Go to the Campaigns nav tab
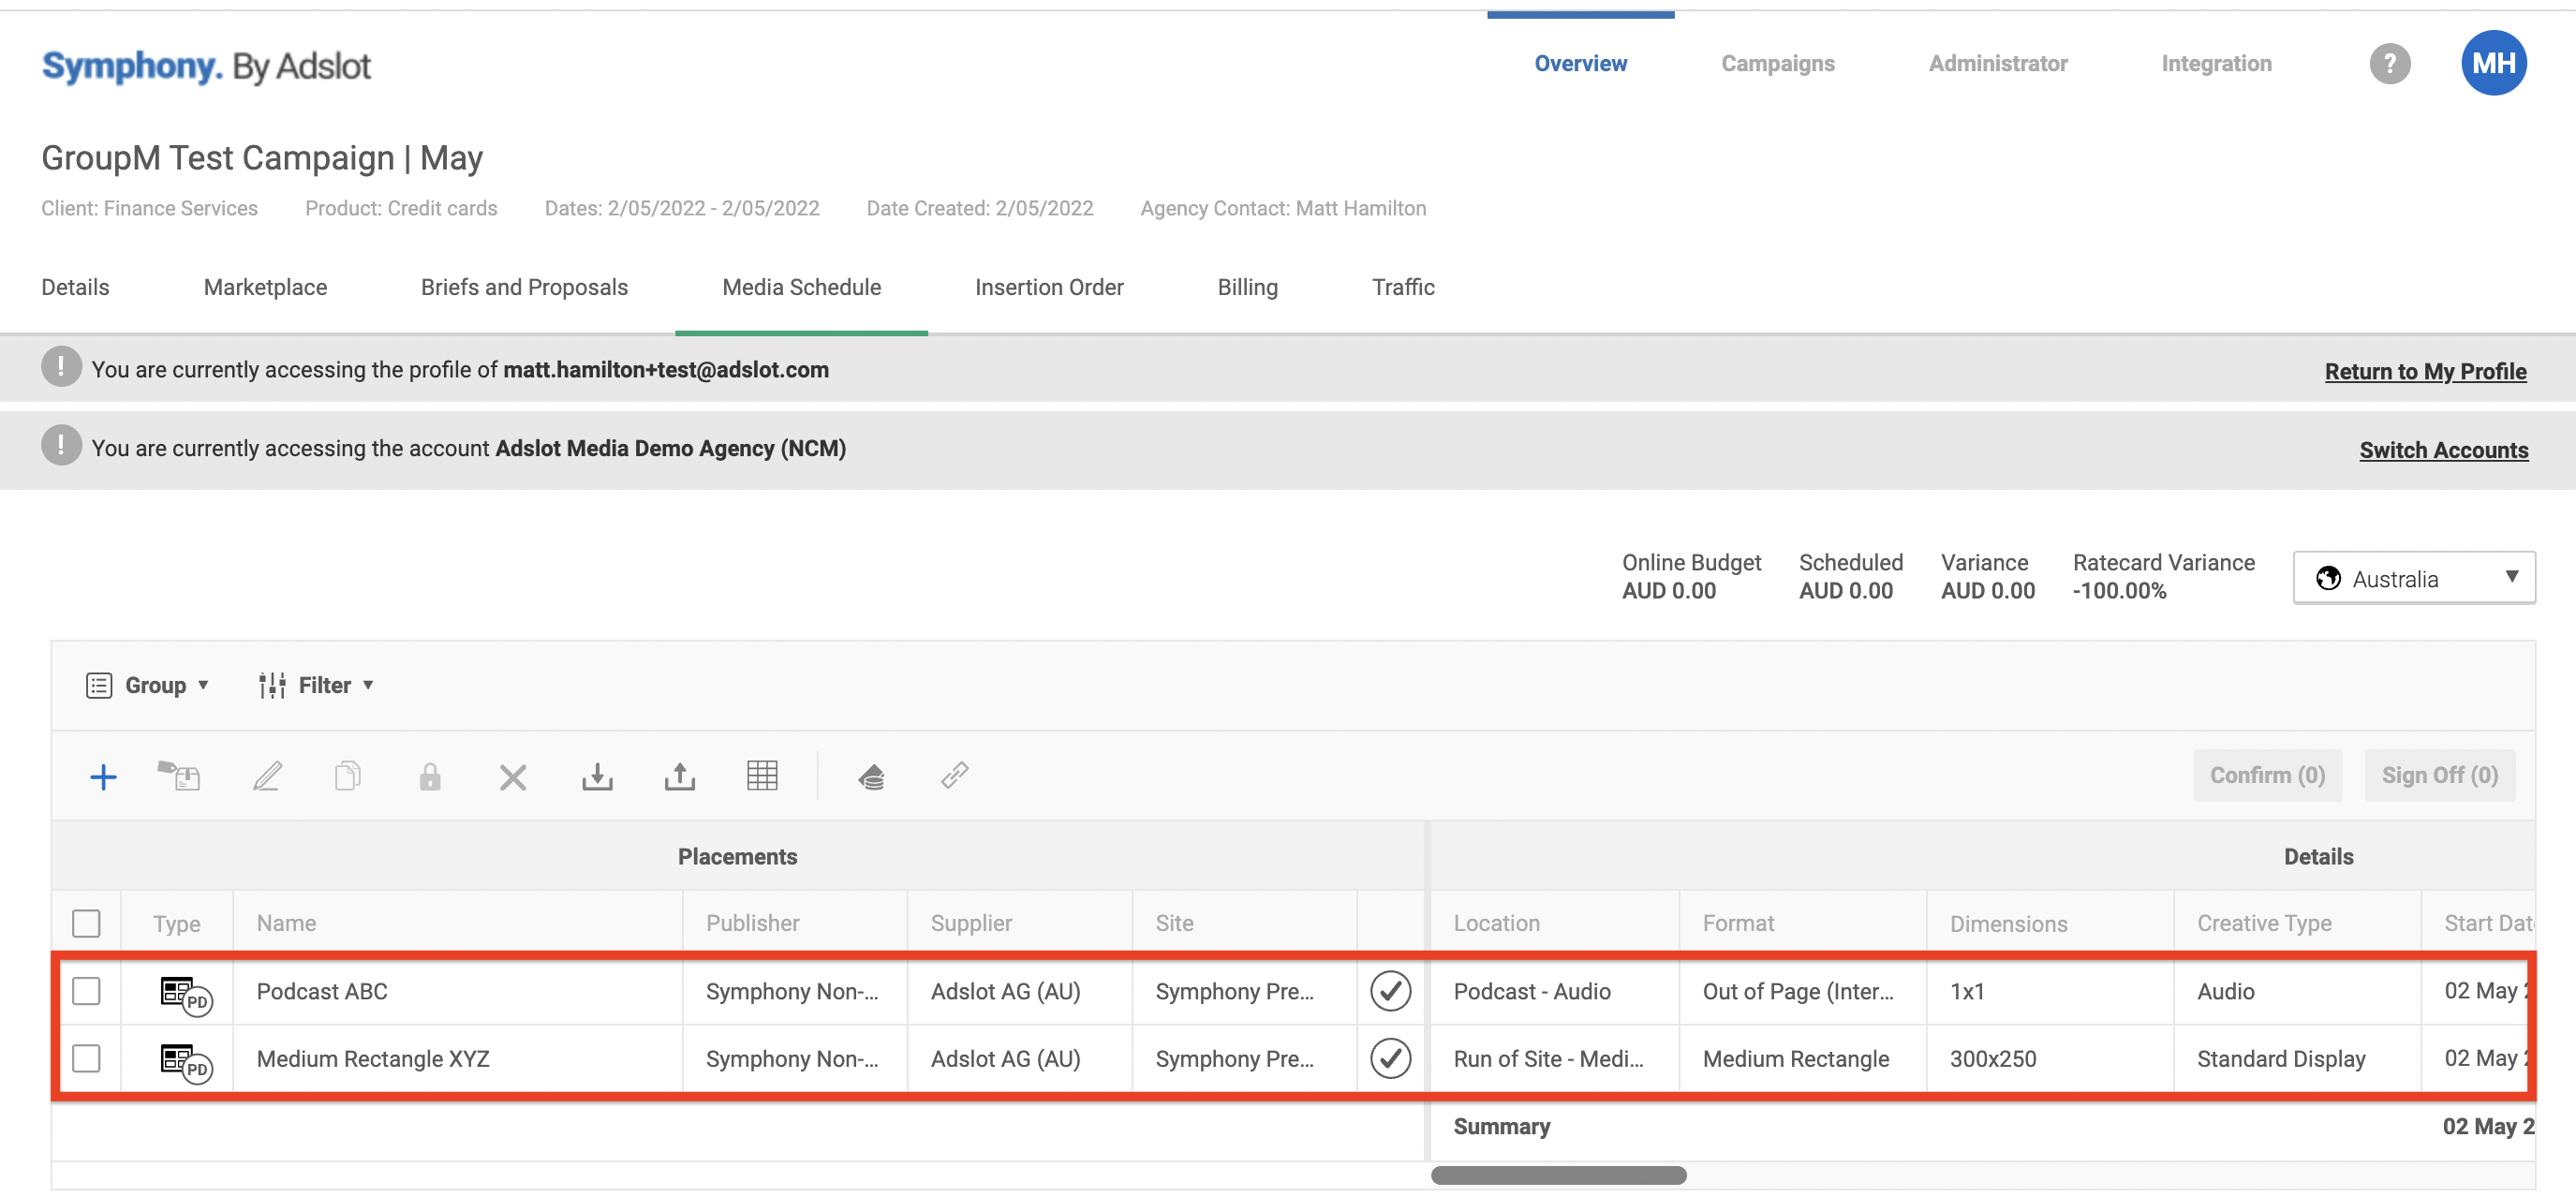The width and height of the screenshot is (2576, 1197). tap(1777, 63)
